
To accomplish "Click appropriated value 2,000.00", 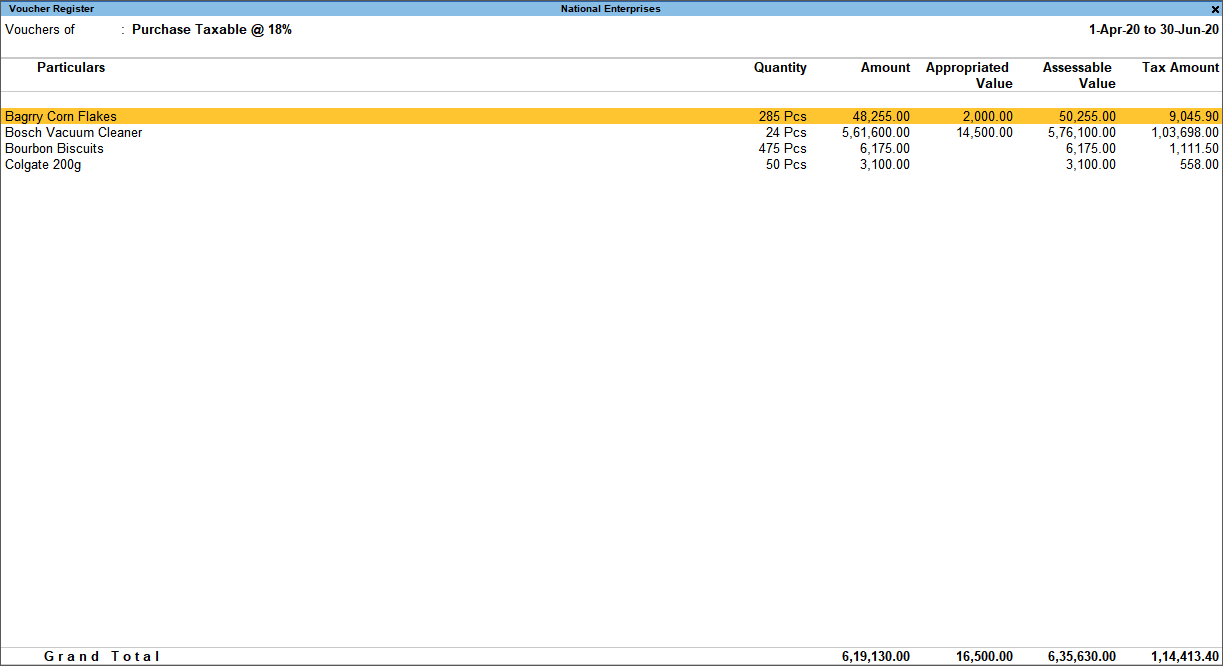I will [988, 116].
